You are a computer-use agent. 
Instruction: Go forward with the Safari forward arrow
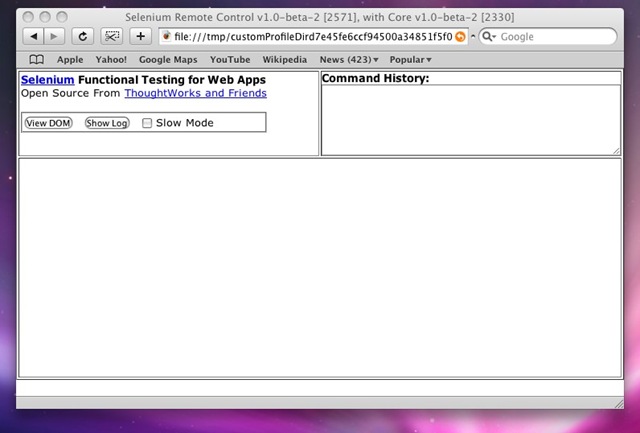click(54, 37)
